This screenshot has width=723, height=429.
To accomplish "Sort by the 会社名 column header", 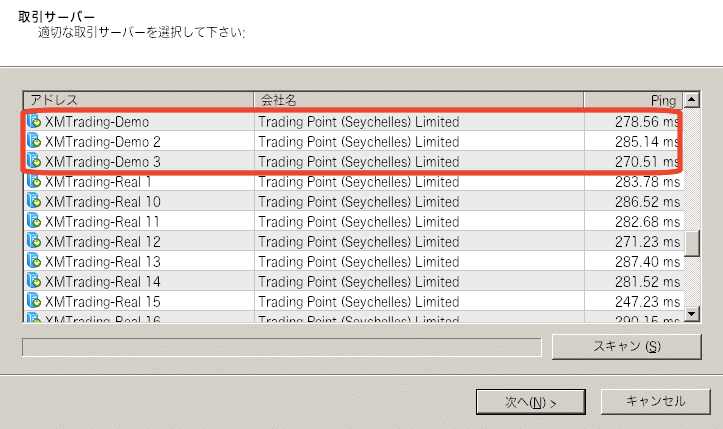I will [419, 100].
